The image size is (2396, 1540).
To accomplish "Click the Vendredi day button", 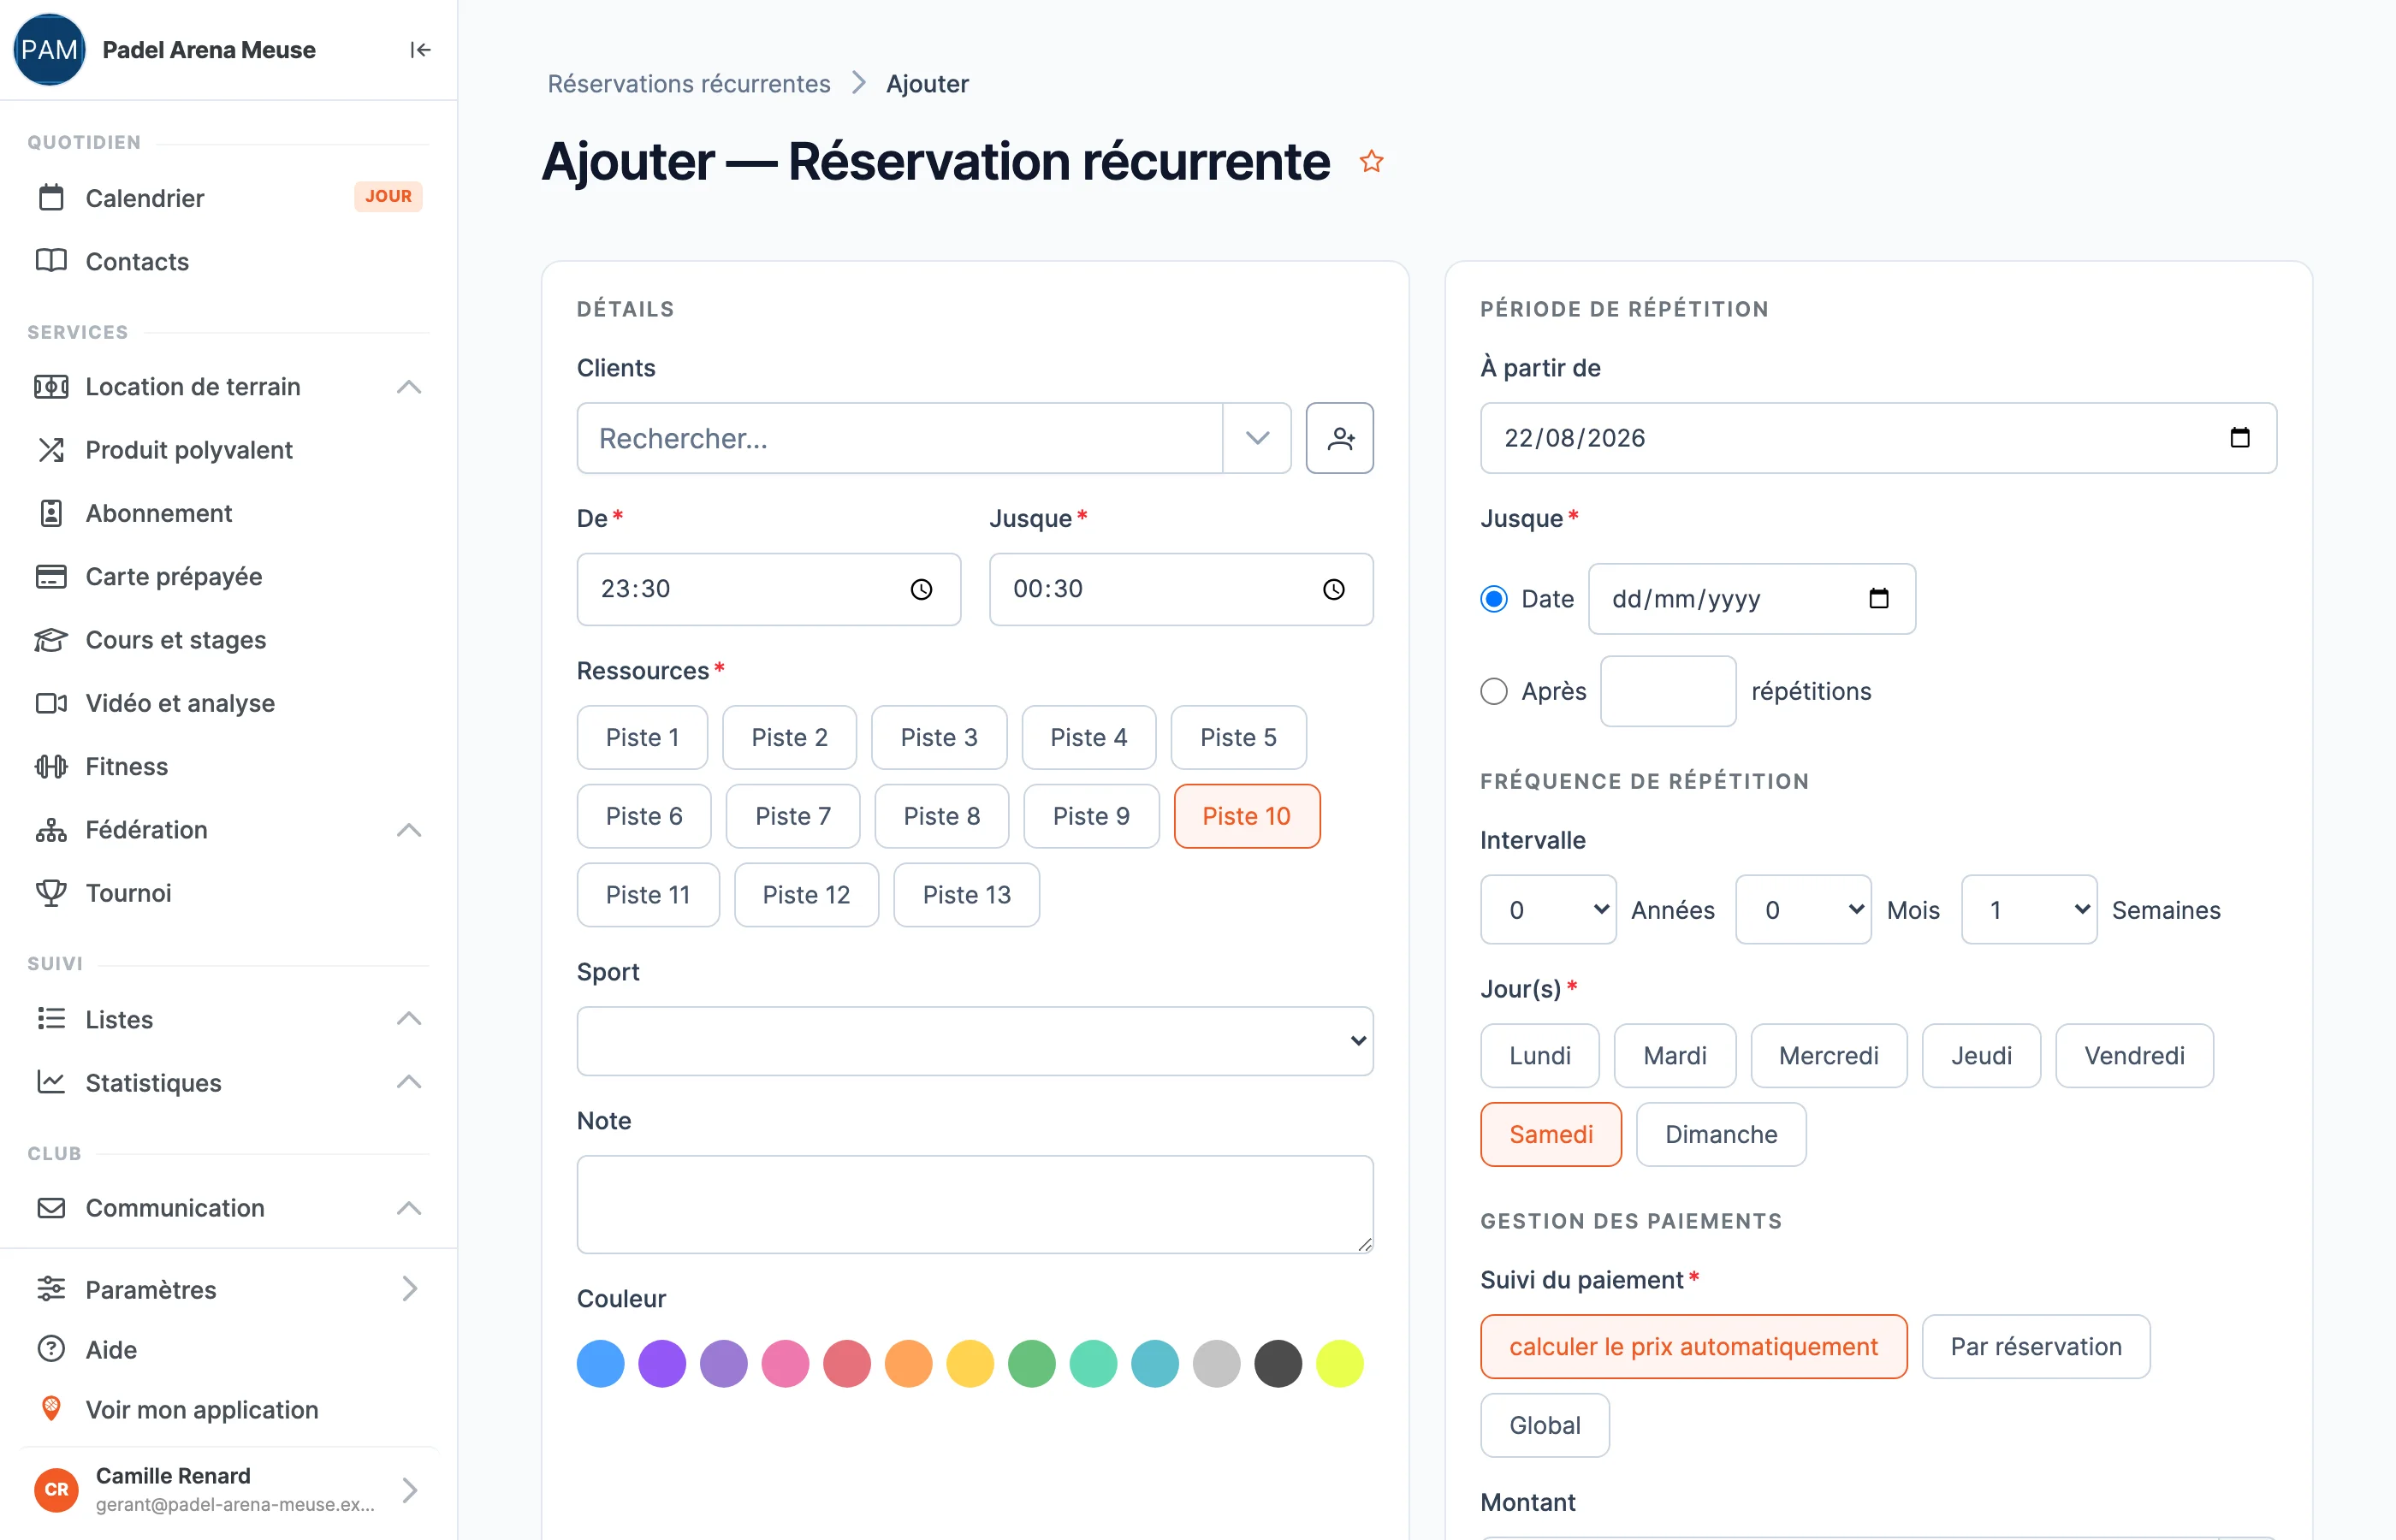I will 2133,1055.
